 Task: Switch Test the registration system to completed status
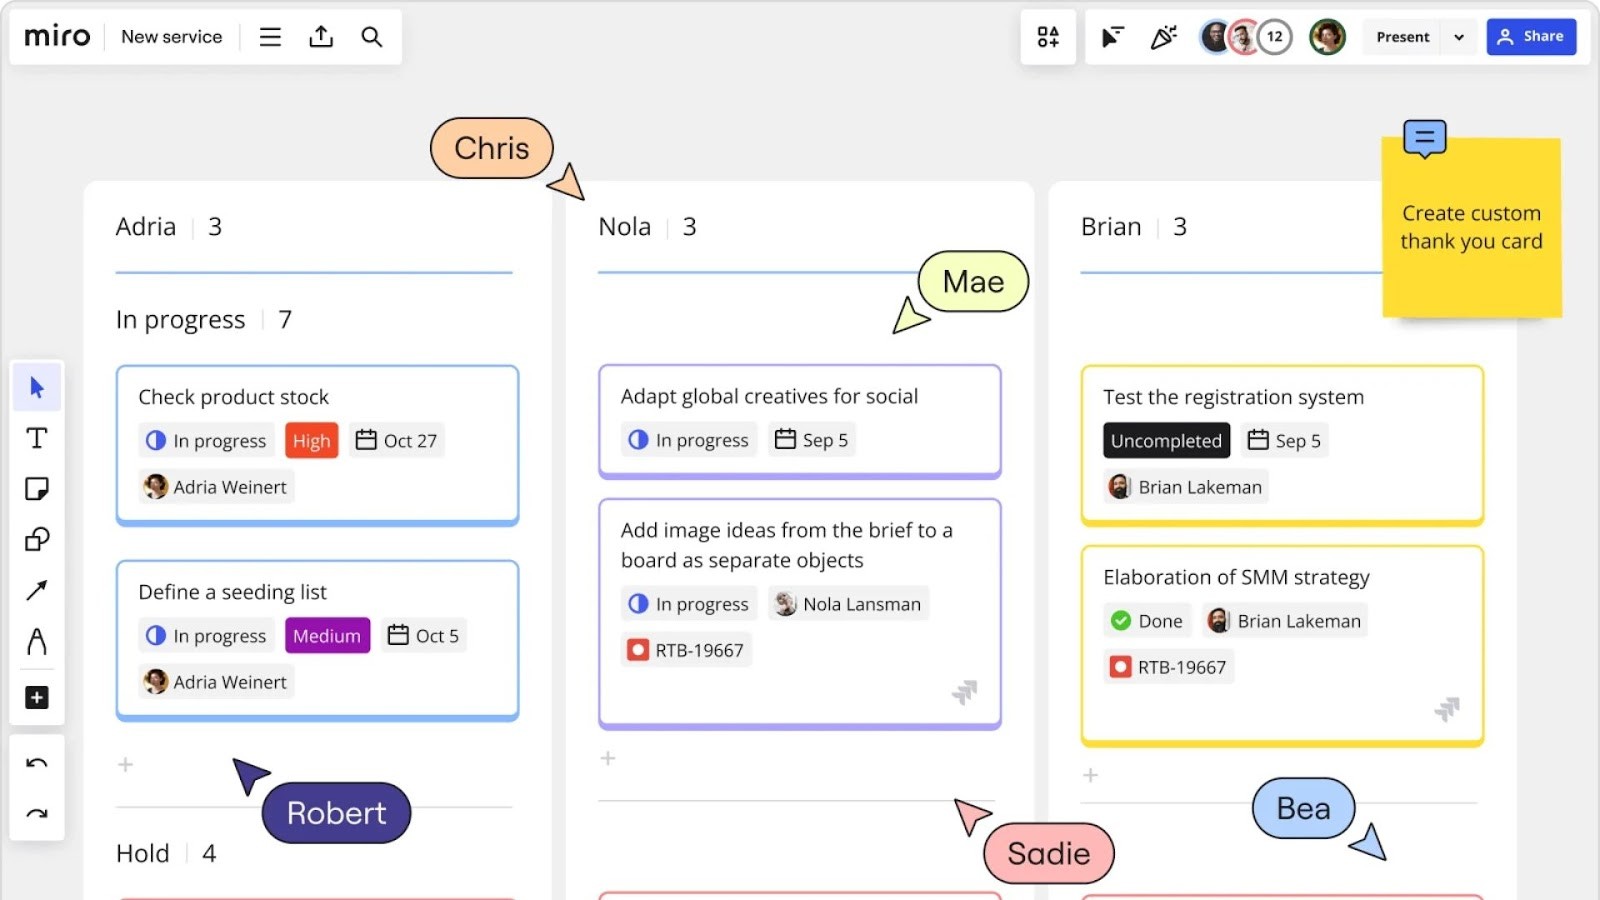1165,440
